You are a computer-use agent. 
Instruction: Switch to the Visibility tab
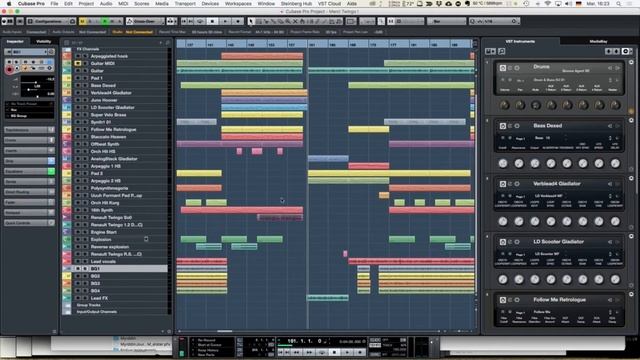click(43, 42)
